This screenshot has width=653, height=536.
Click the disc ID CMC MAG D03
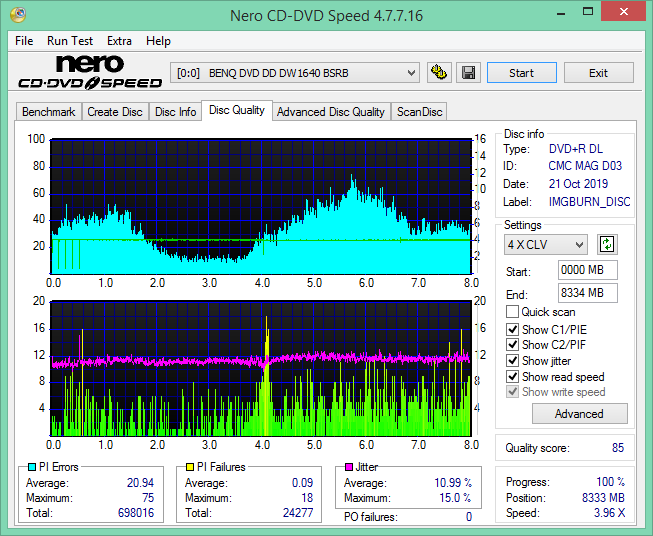[585, 166]
